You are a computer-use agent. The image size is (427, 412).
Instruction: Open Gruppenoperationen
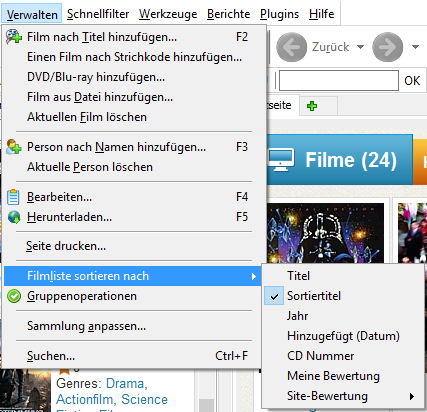click(x=133, y=296)
